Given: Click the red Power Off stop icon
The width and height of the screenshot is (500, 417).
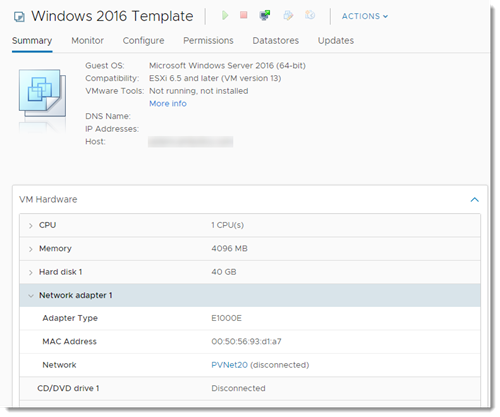Looking at the screenshot, I should [244, 15].
